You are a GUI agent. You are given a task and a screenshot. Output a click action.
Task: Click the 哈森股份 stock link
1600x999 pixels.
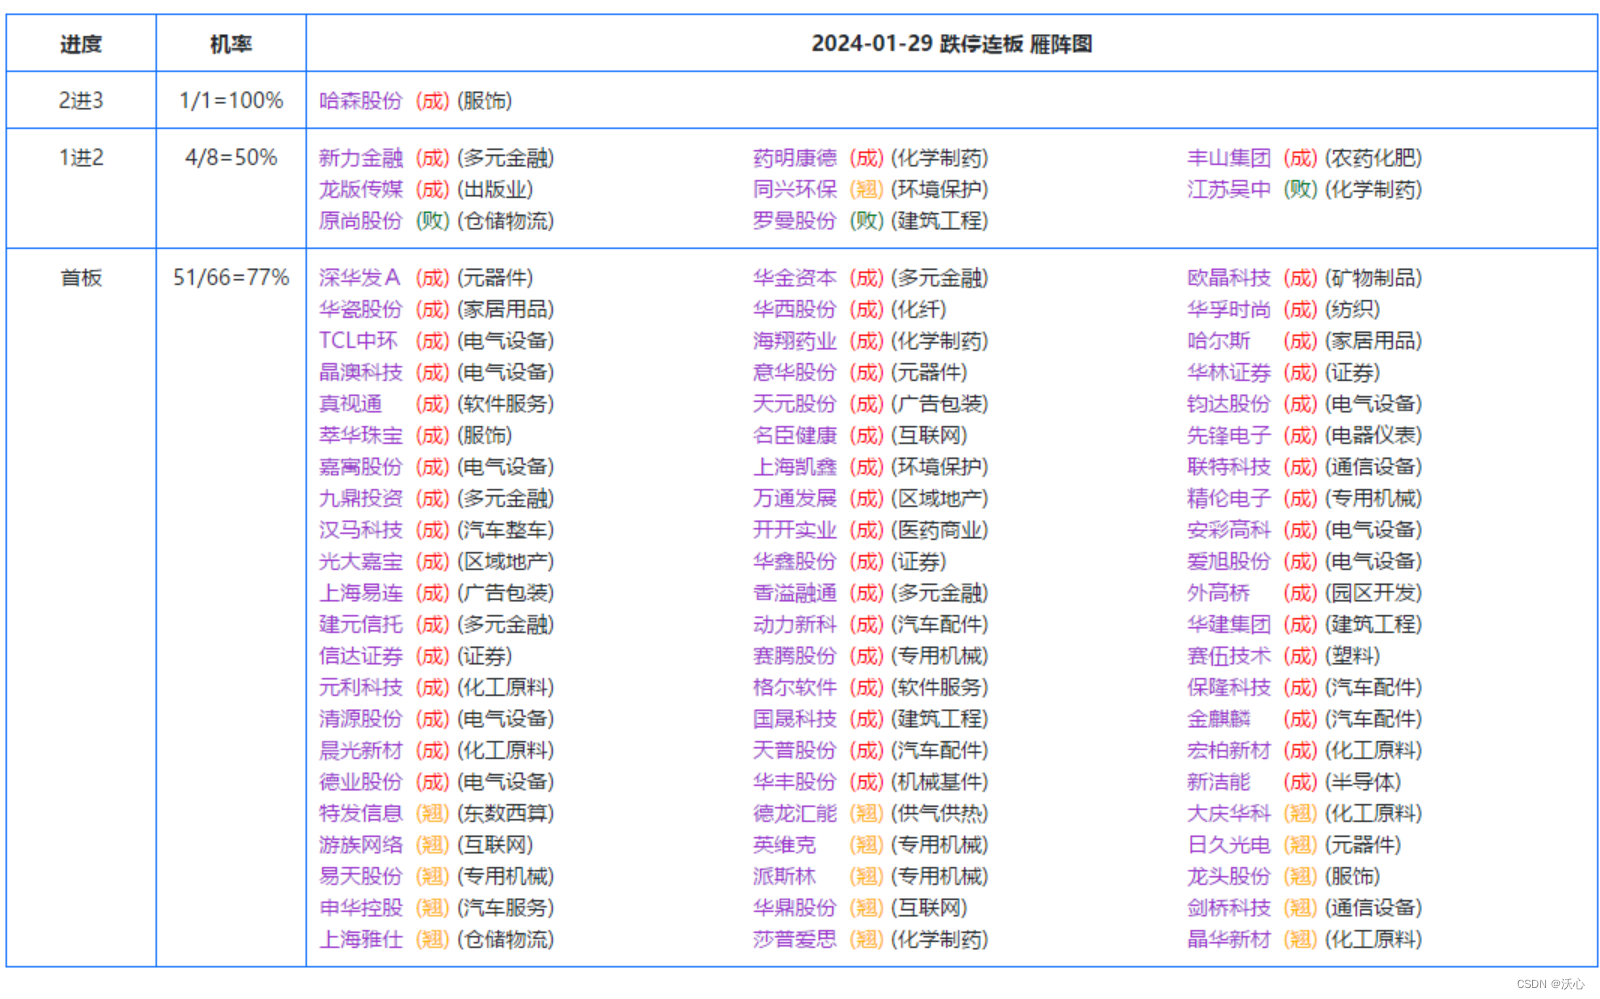point(360,101)
